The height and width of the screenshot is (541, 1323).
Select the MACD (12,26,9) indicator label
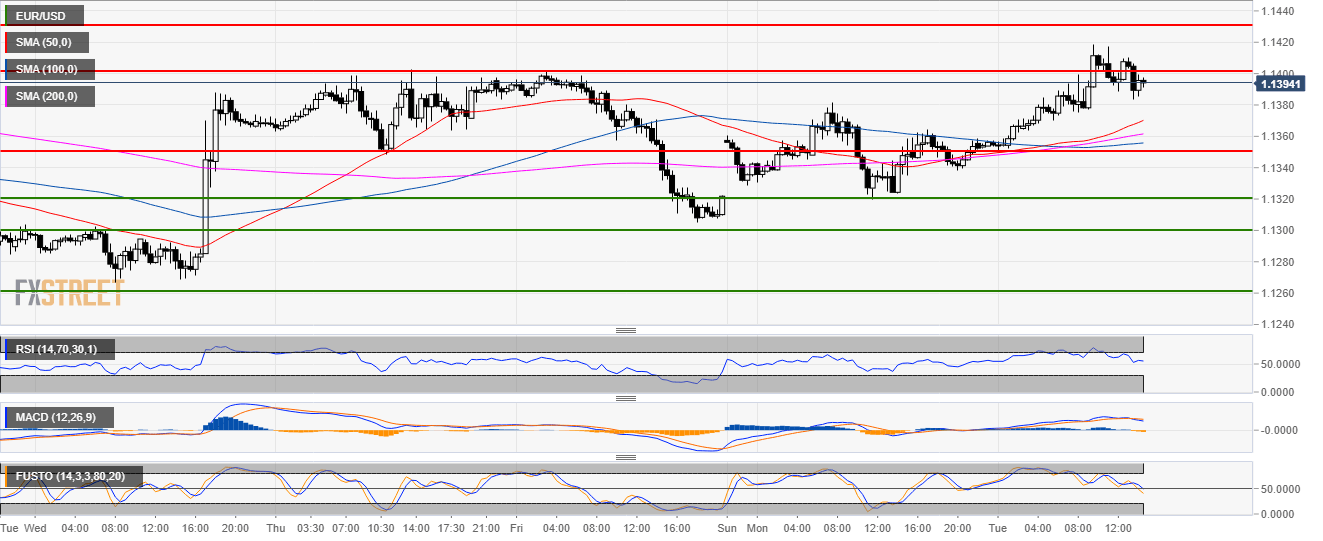(x=62, y=416)
